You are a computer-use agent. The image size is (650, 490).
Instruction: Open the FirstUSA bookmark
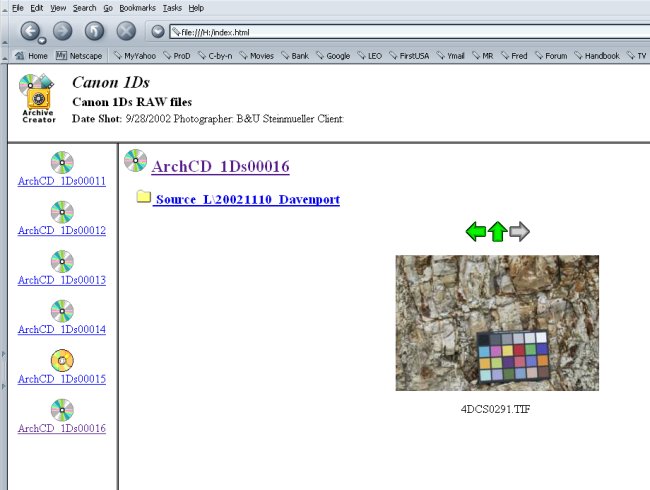coord(409,56)
